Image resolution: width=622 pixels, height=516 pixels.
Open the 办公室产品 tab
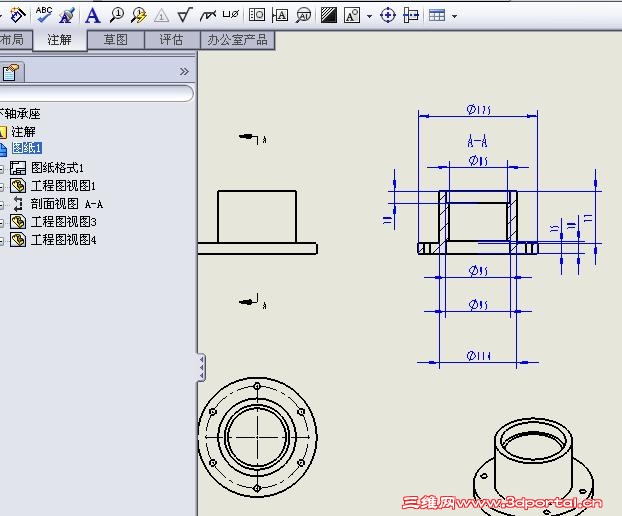pos(237,40)
